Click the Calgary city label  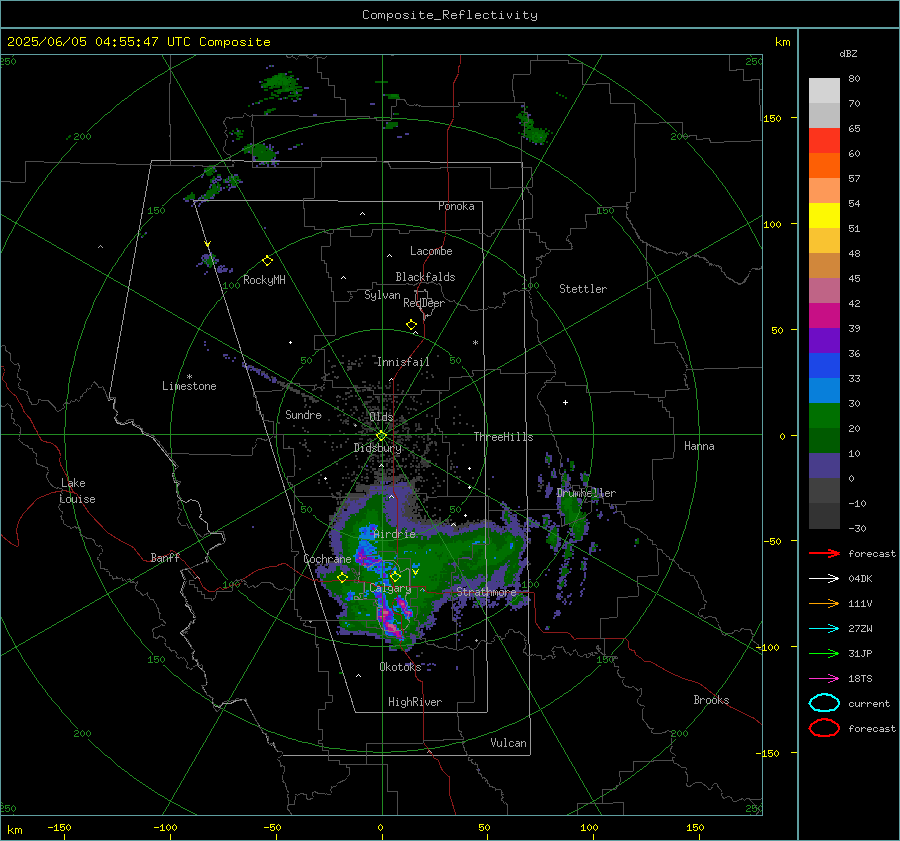390,588
